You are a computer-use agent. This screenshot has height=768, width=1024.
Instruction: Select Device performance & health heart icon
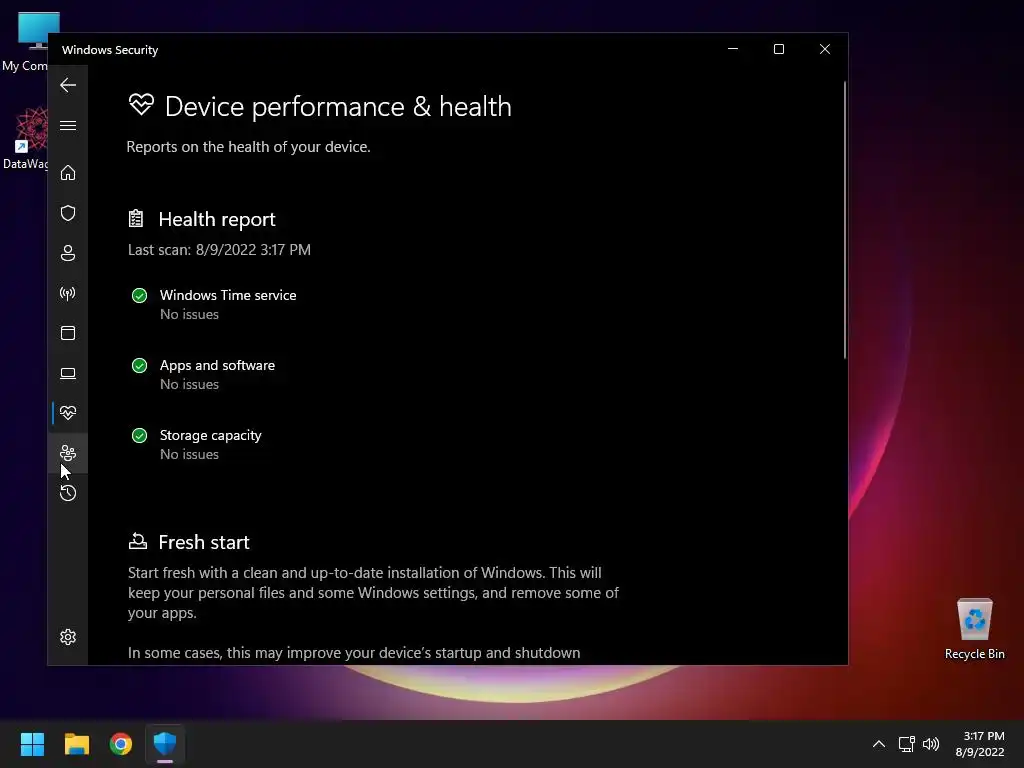tap(68, 413)
